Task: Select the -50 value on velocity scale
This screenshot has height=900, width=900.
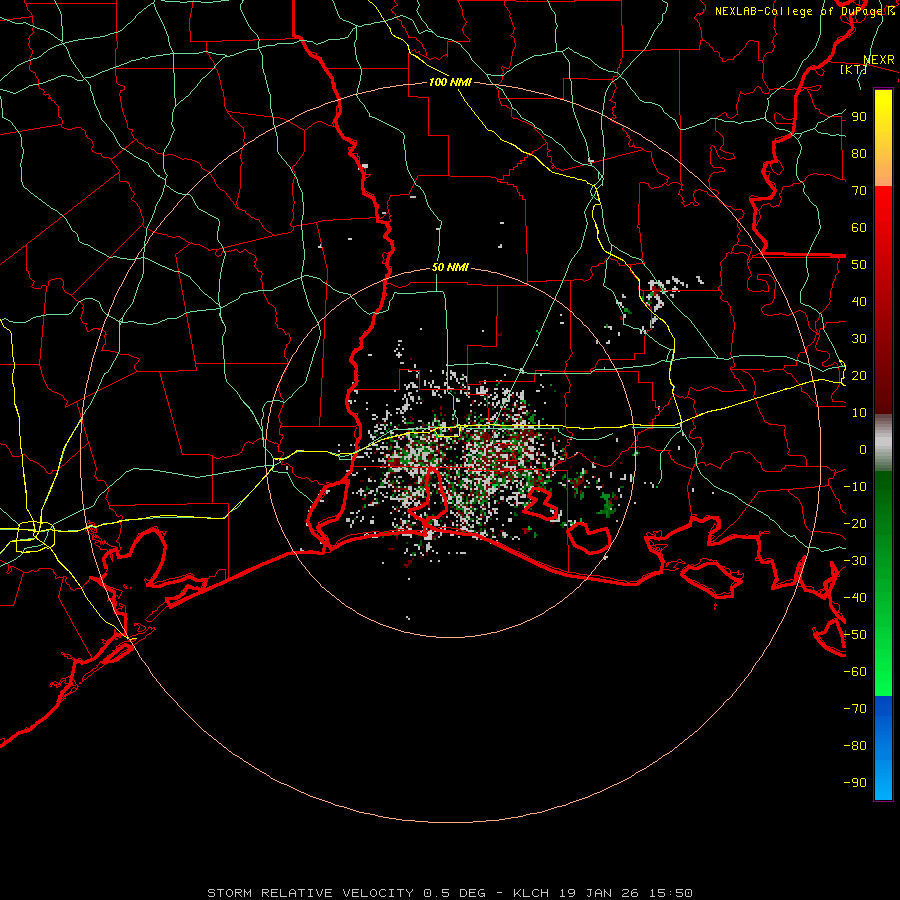Action: 855,635
